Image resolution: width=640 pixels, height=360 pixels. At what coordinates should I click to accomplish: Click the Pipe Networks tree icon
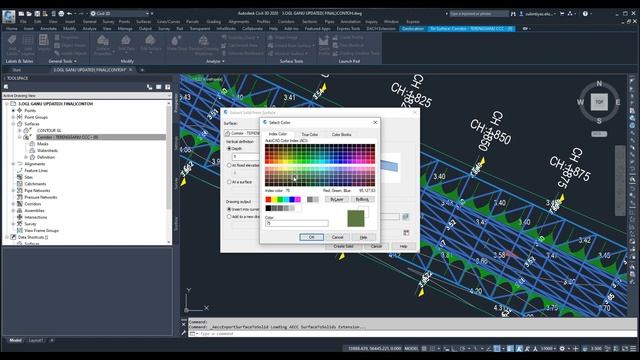[x=19, y=191]
